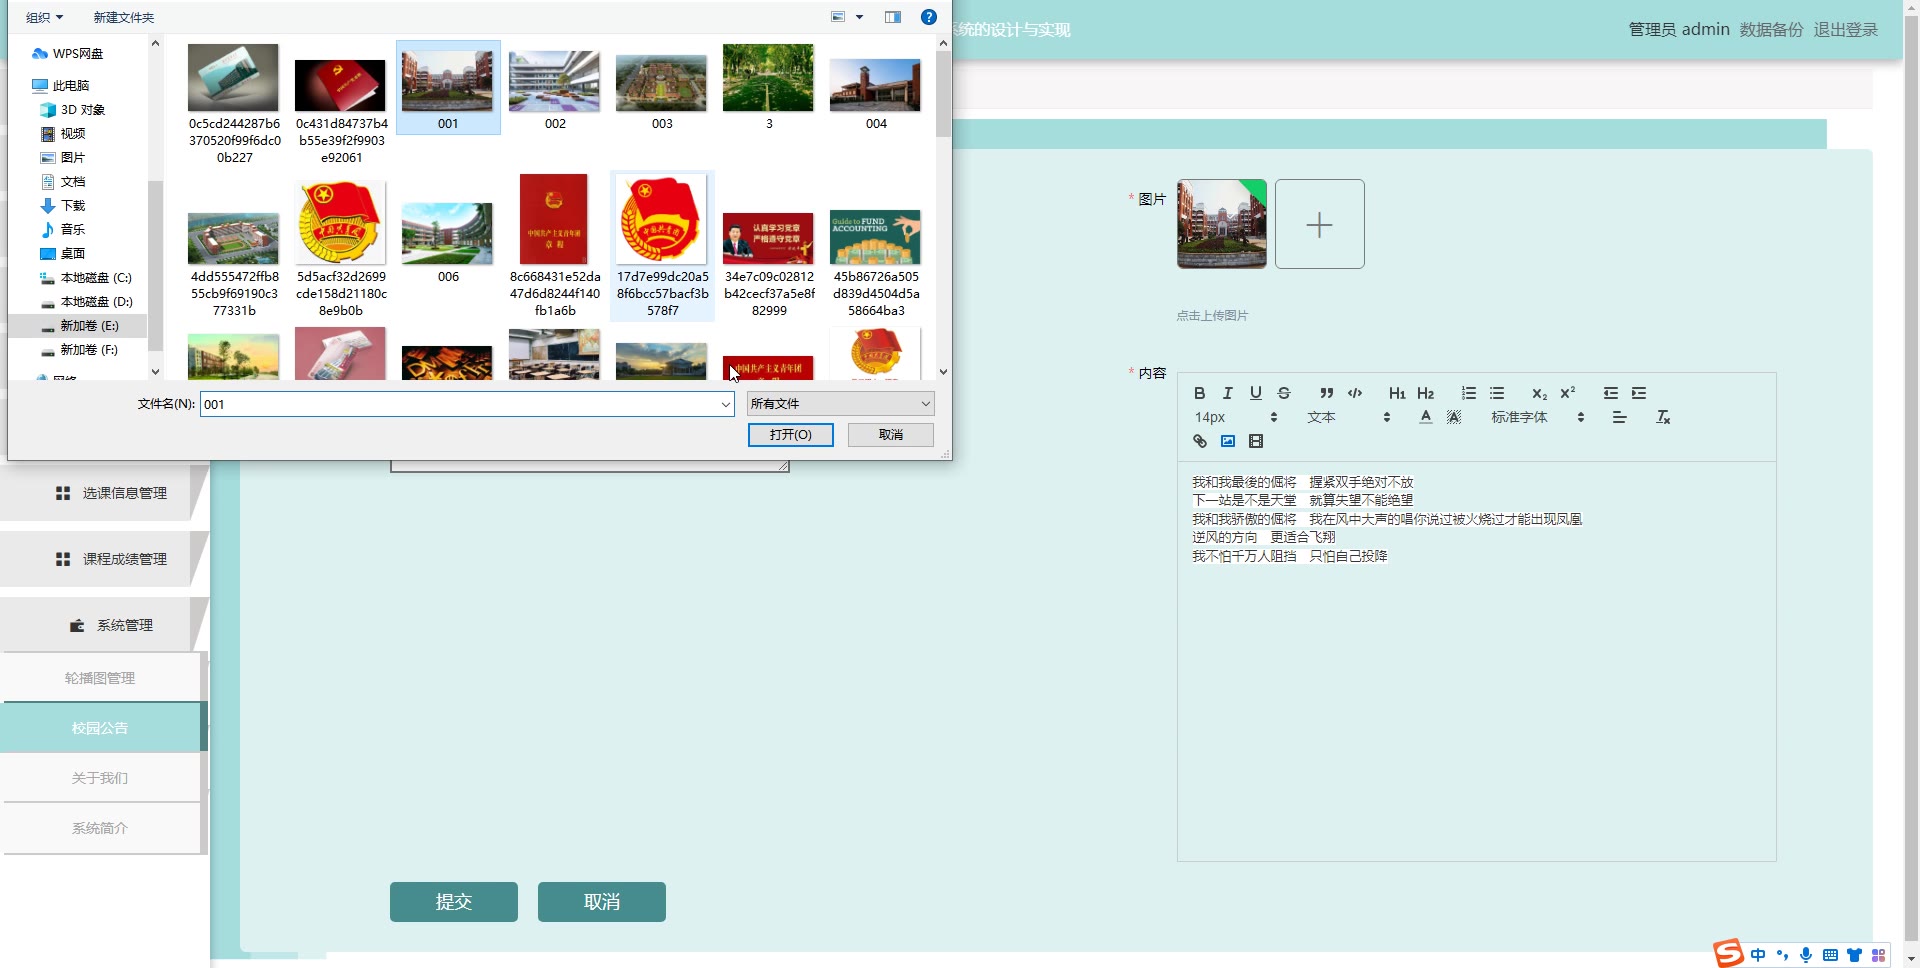Click the insert link icon

(1199, 441)
